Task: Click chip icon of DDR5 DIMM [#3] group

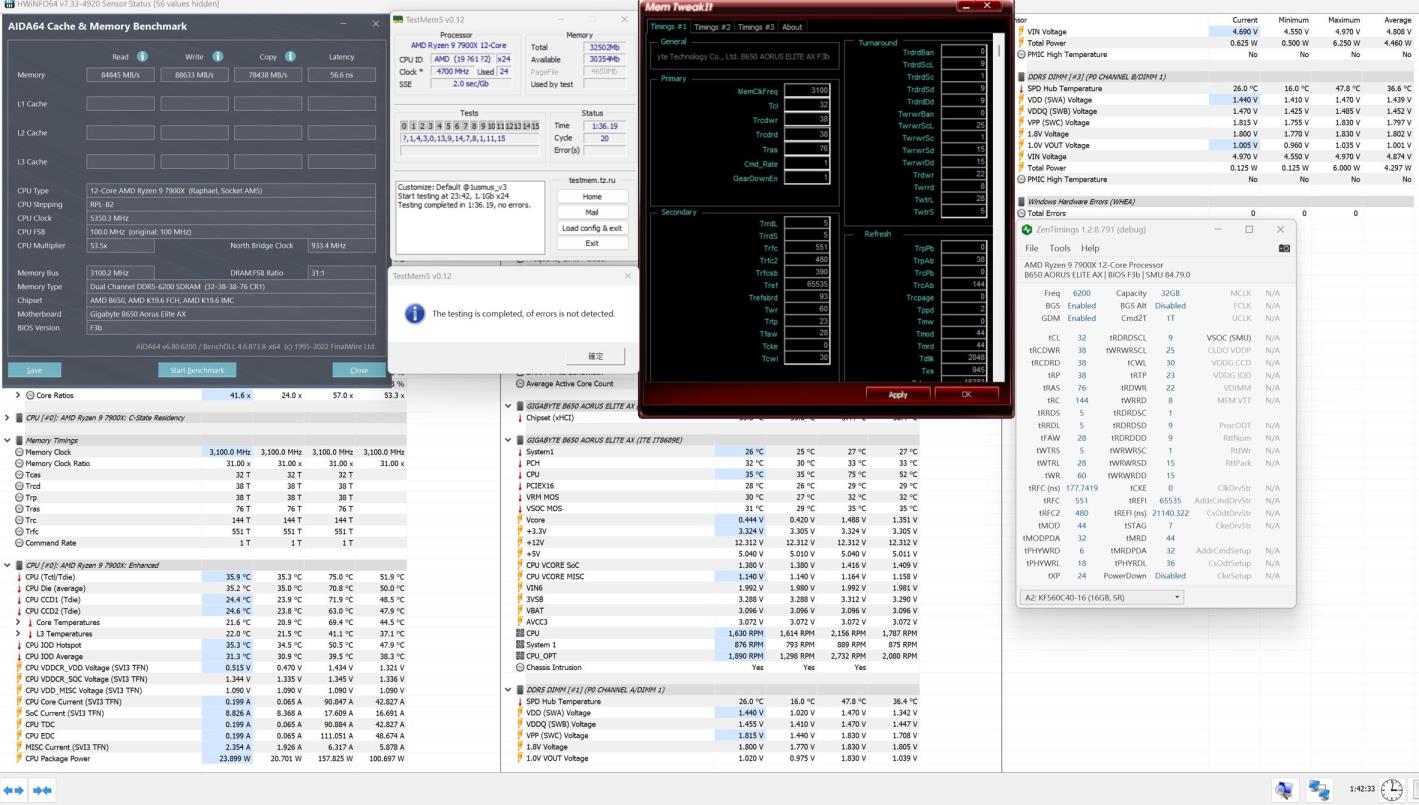Action: click(1021, 77)
